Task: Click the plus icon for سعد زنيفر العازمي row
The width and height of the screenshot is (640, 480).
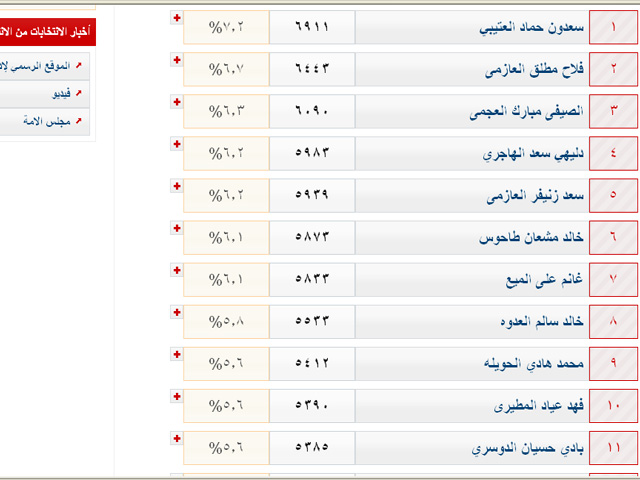Action: pyautogui.click(x=177, y=187)
